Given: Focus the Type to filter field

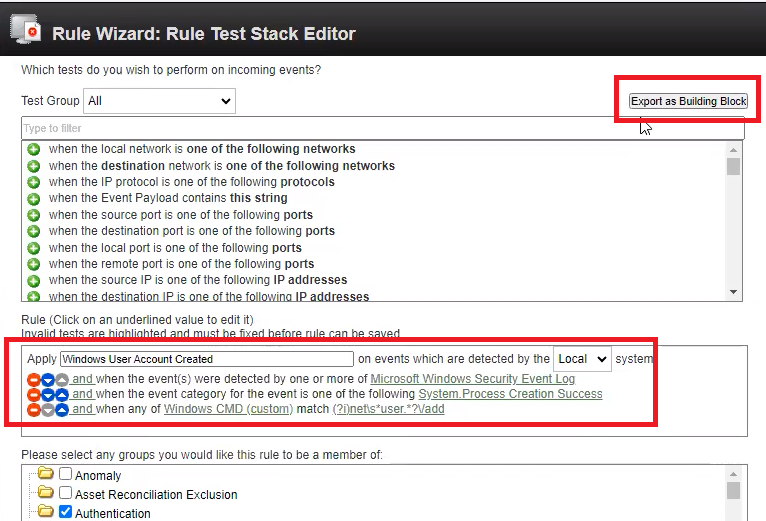Looking at the screenshot, I should click(383, 129).
